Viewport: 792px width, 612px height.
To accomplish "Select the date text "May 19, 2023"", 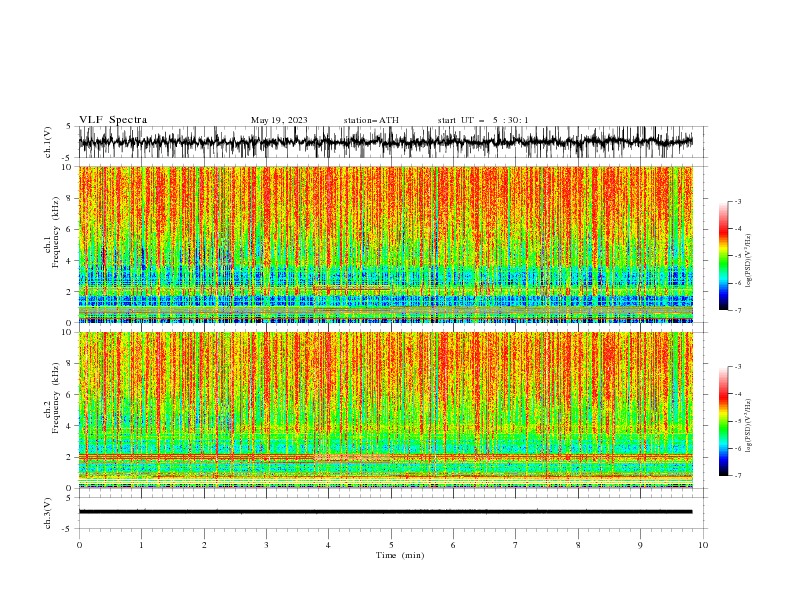I will tap(279, 120).
